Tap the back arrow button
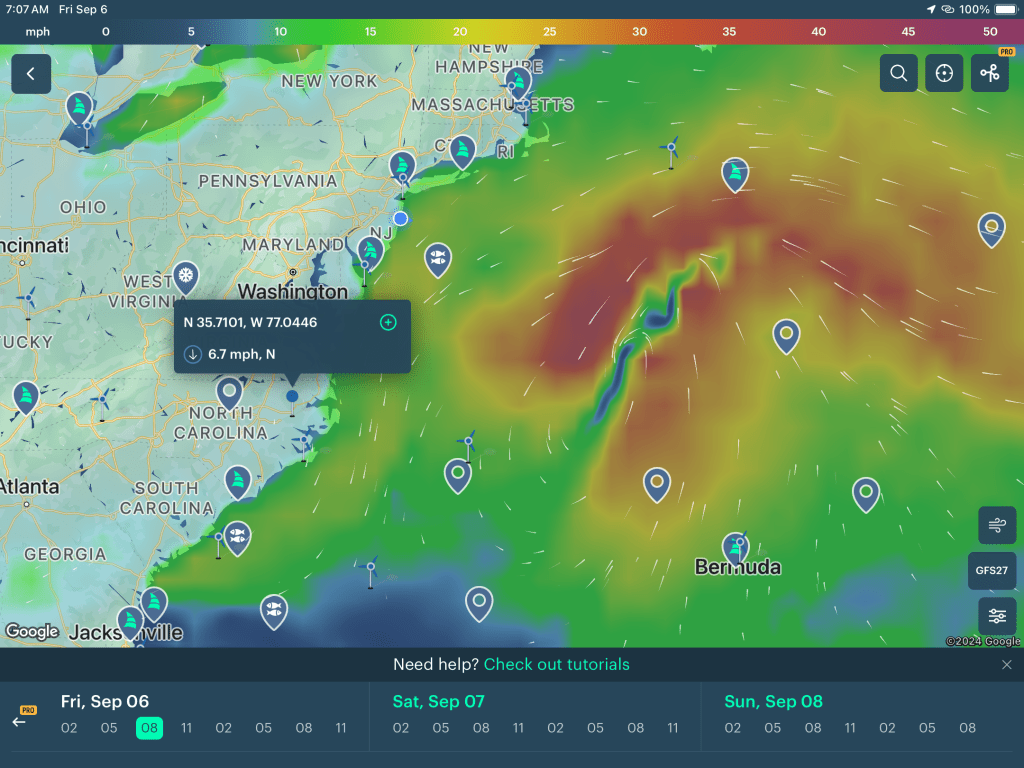Viewport: 1024px width, 768px height. (x=31, y=74)
